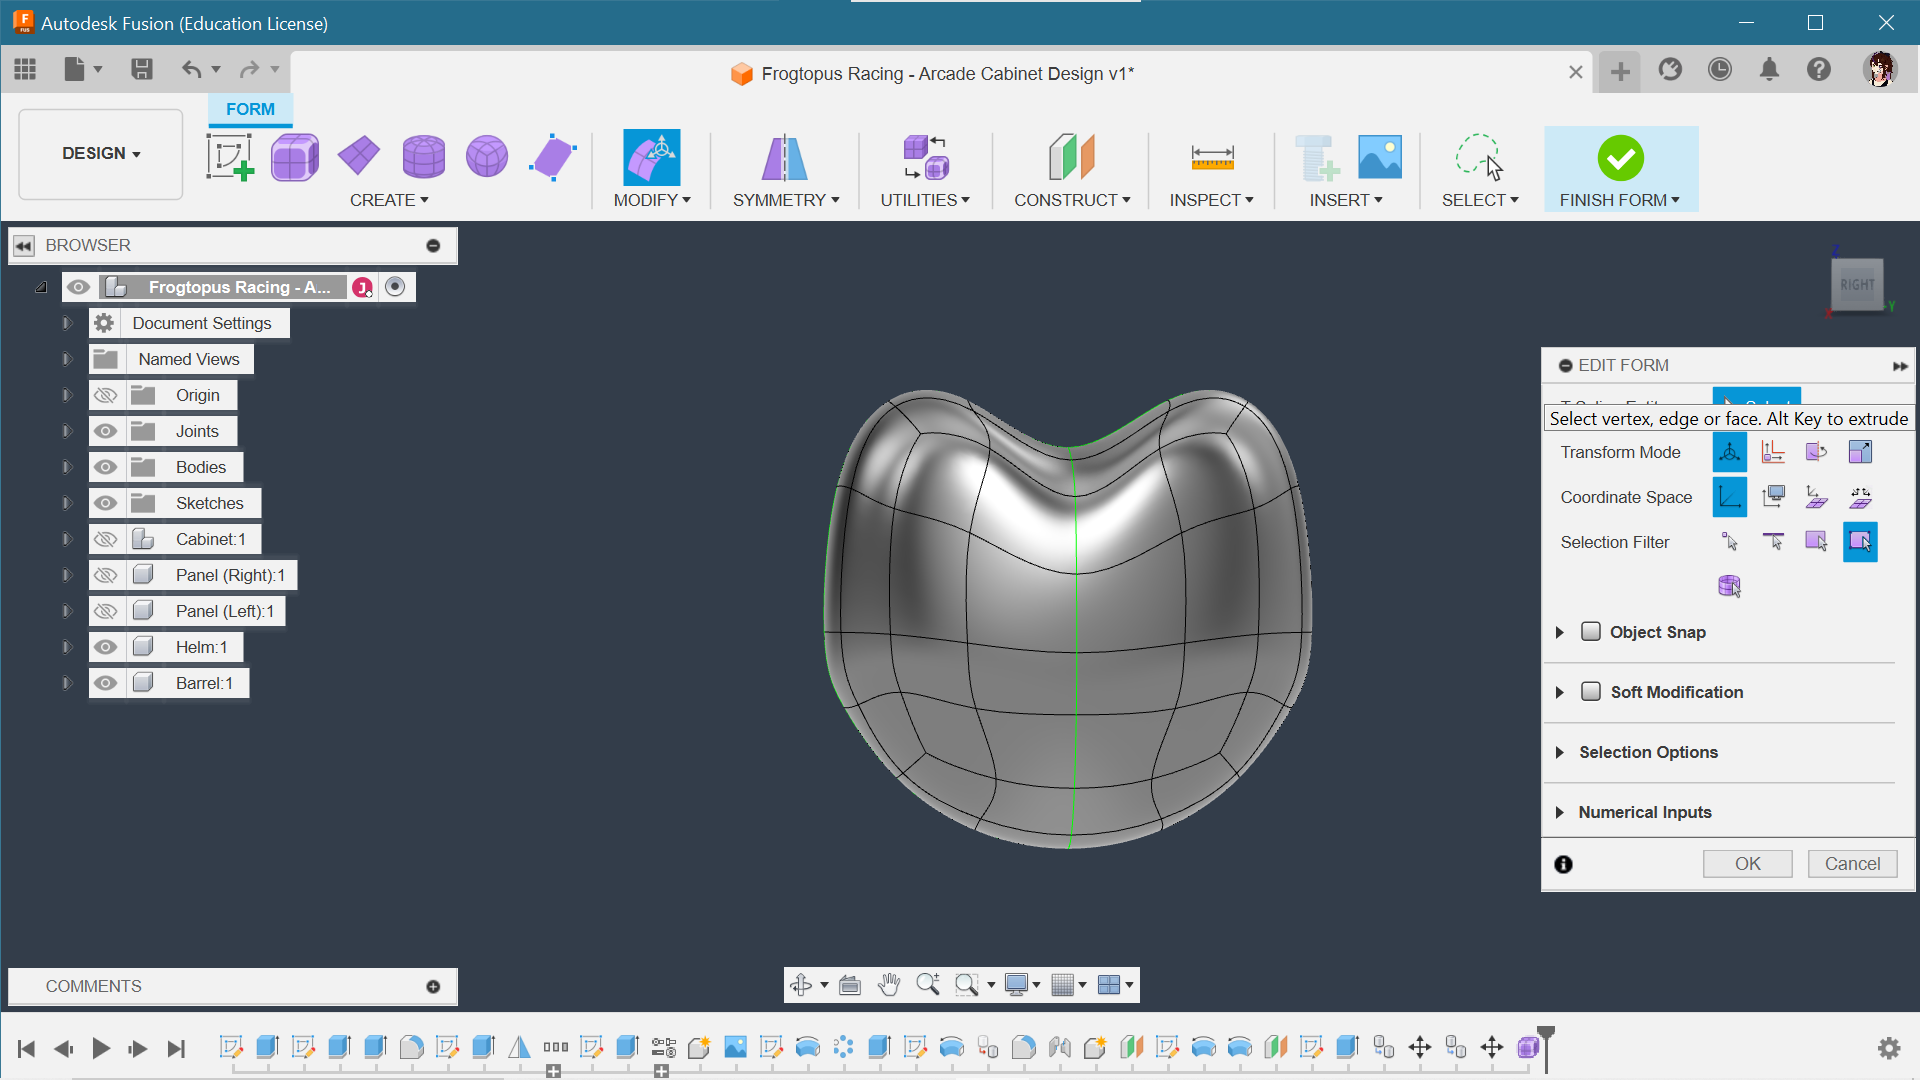
Task: Choose Translation transform mode icon
Action: pos(1773,452)
